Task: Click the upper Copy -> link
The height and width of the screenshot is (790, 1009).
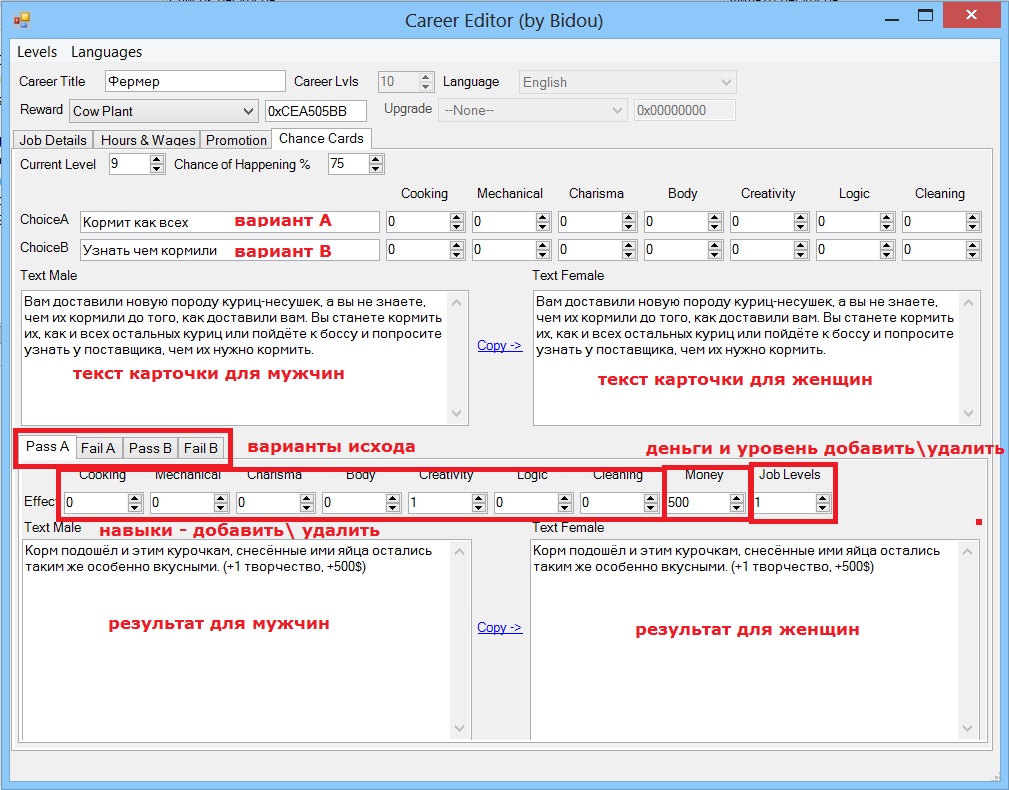Action: pyautogui.click(x=499, y=346)
